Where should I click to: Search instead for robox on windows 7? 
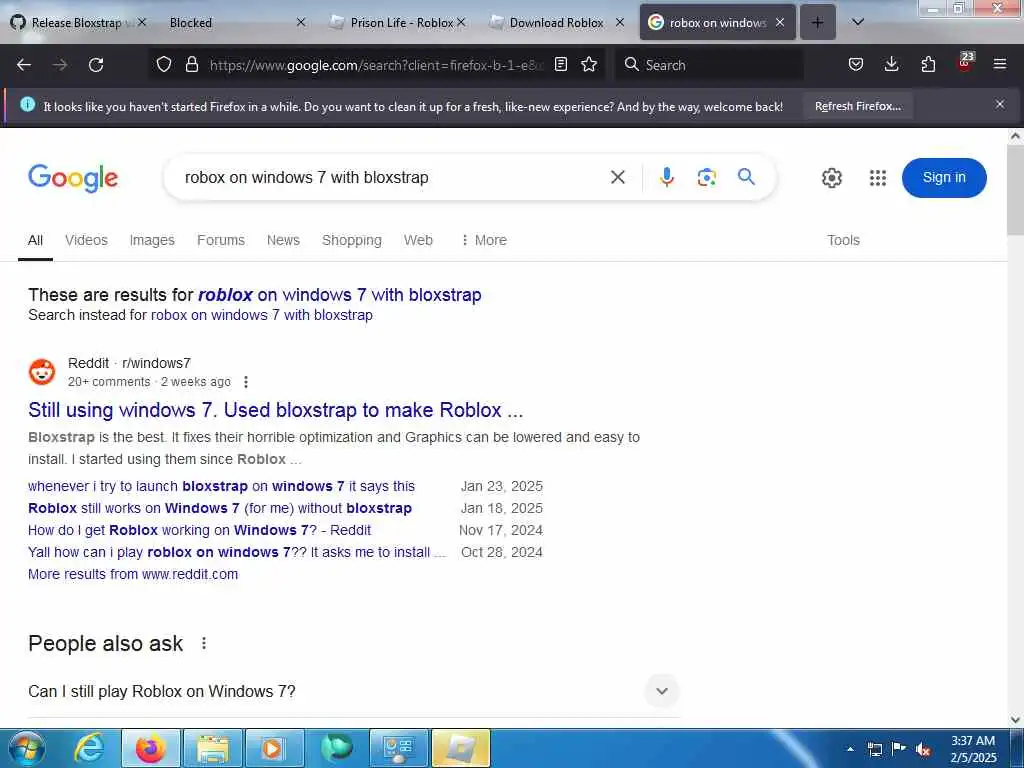262,315
